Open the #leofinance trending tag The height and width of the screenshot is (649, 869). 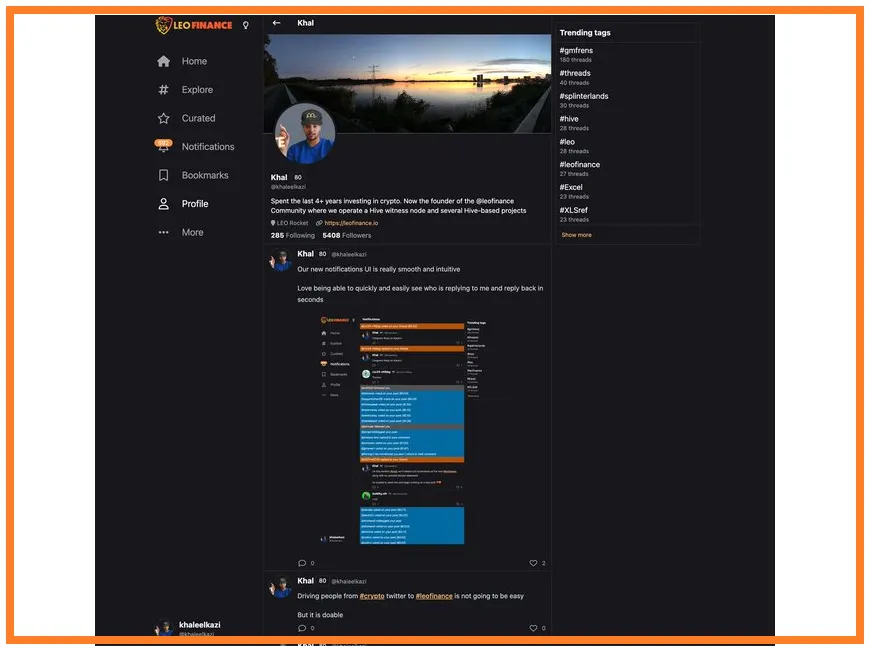[580, 165]
